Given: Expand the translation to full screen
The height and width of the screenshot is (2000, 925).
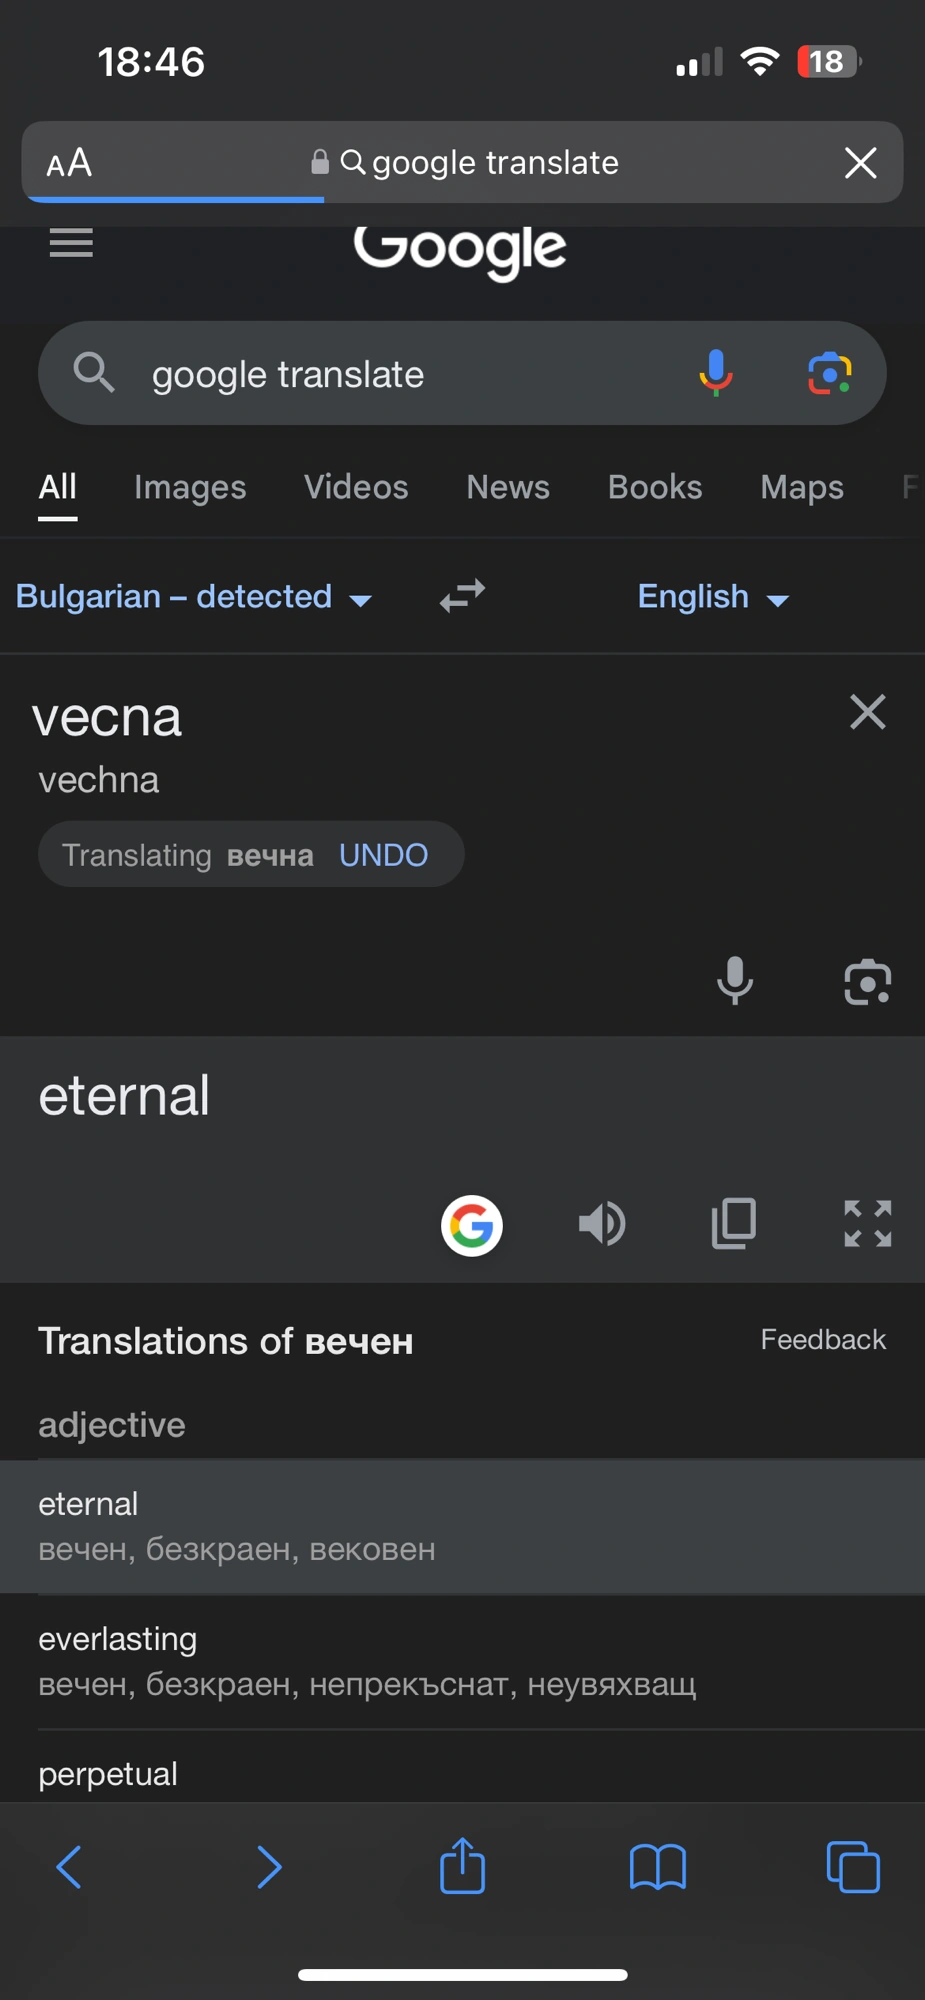Looking at the screenshot, I should tap(867, 1224).
